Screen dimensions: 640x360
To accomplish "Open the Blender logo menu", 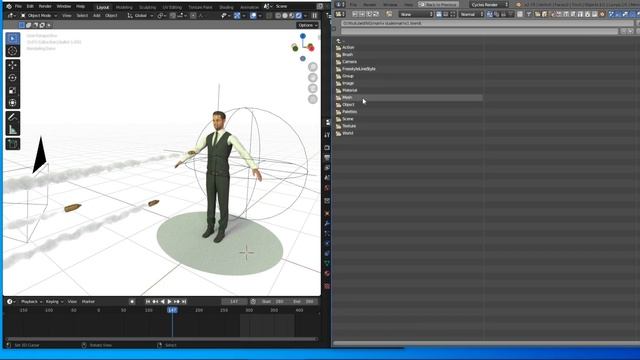I will 9,7.
